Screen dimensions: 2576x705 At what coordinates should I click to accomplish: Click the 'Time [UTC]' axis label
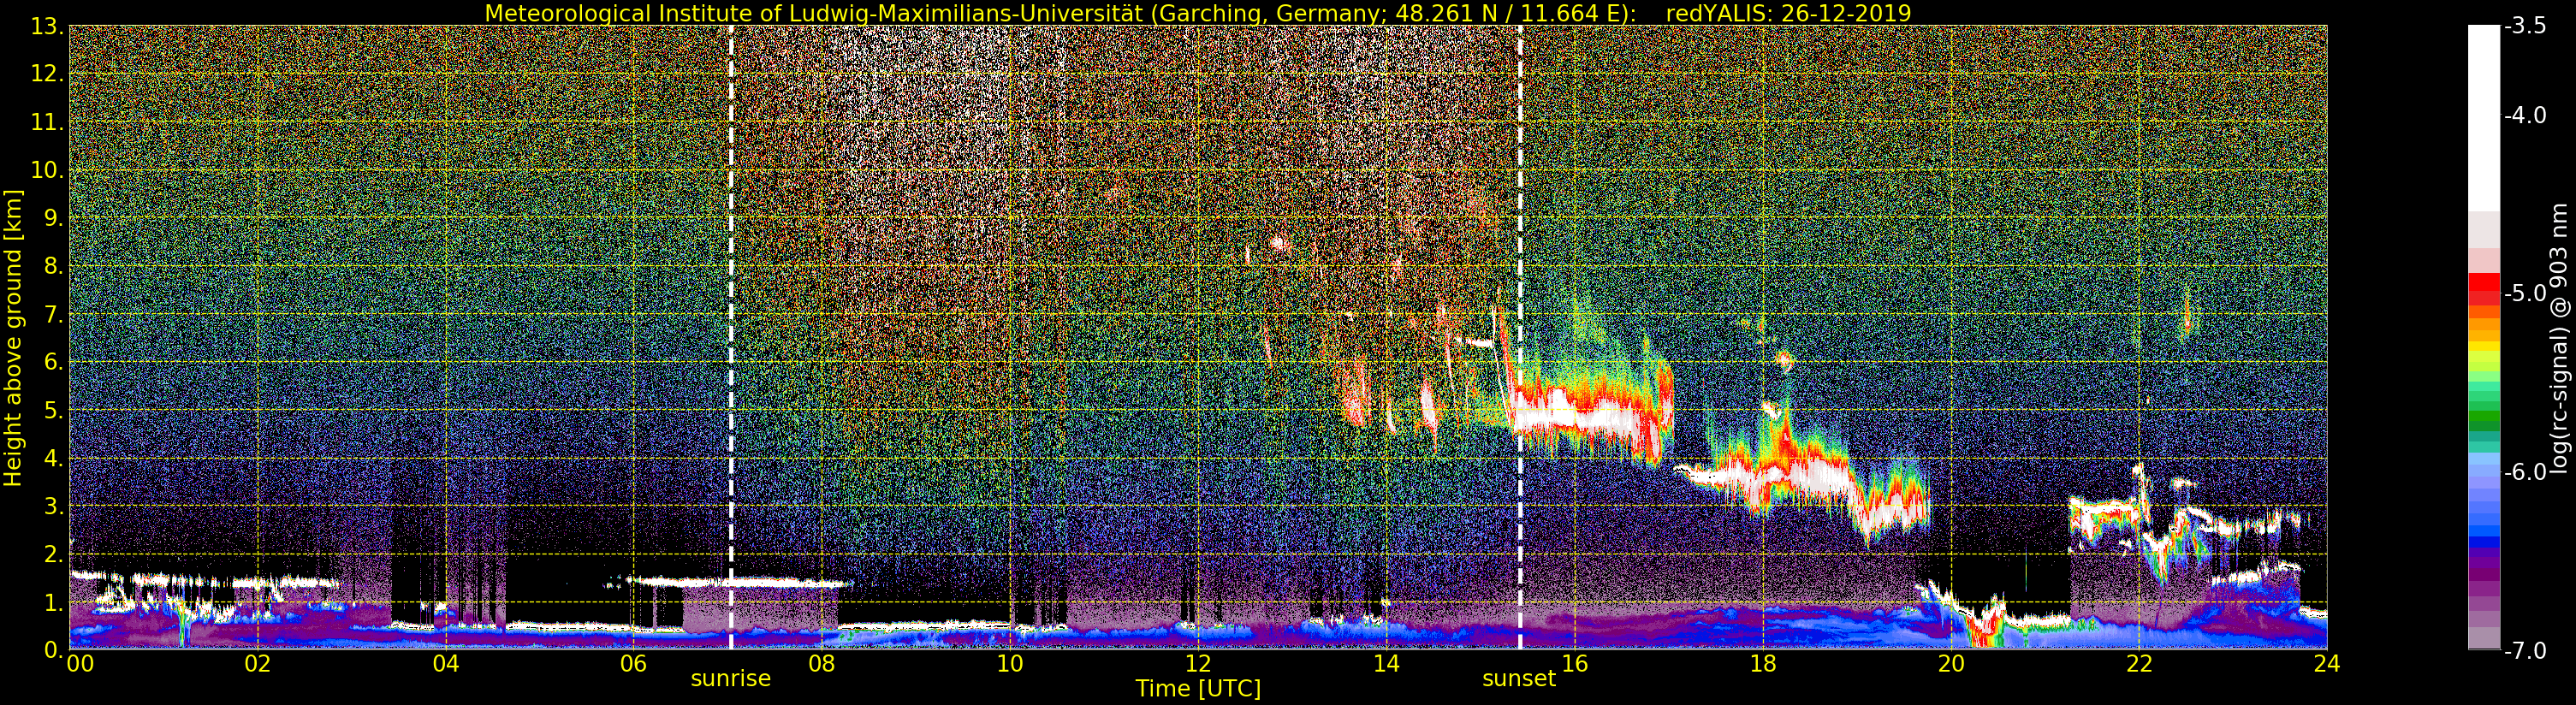click(x=1197, y=689)
